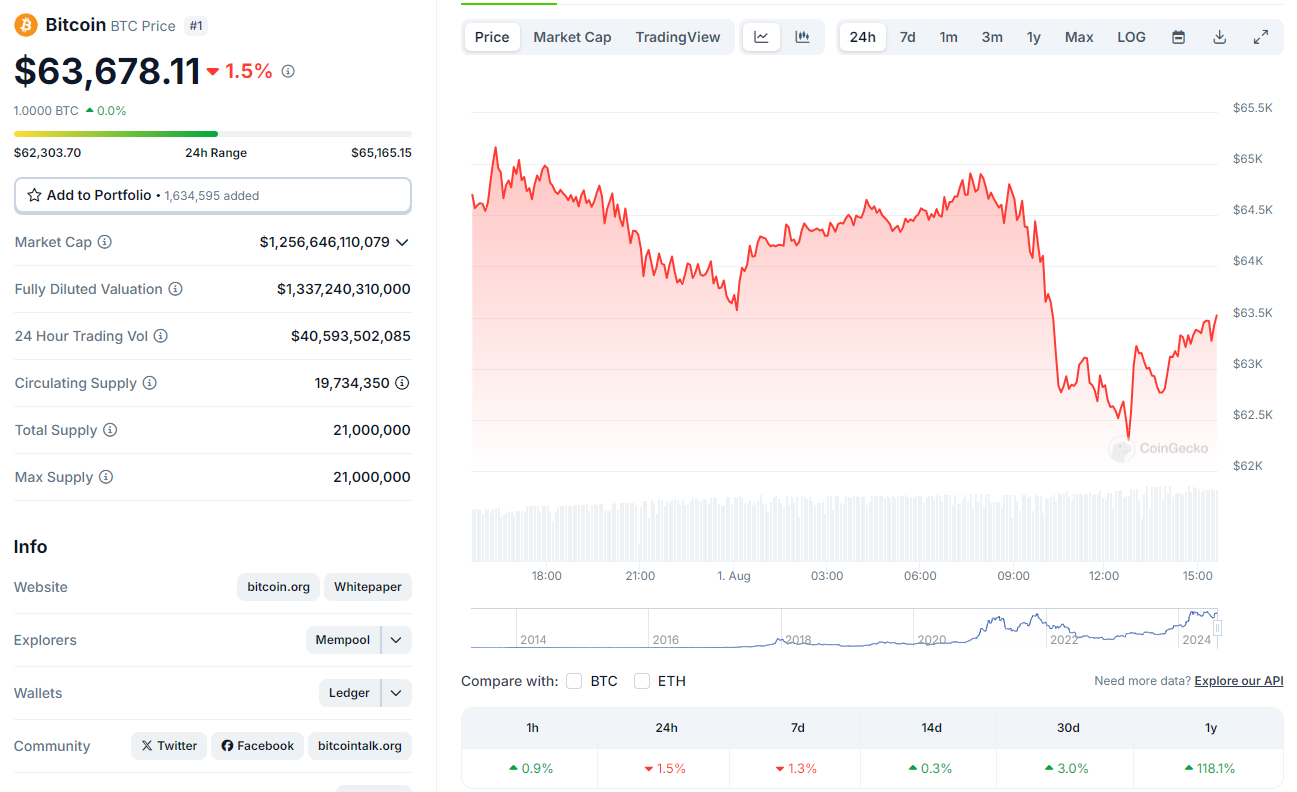The image size is (1297, 792).
Task: Expand the Market Cap value chevron
Action: (x=402, y=242)
